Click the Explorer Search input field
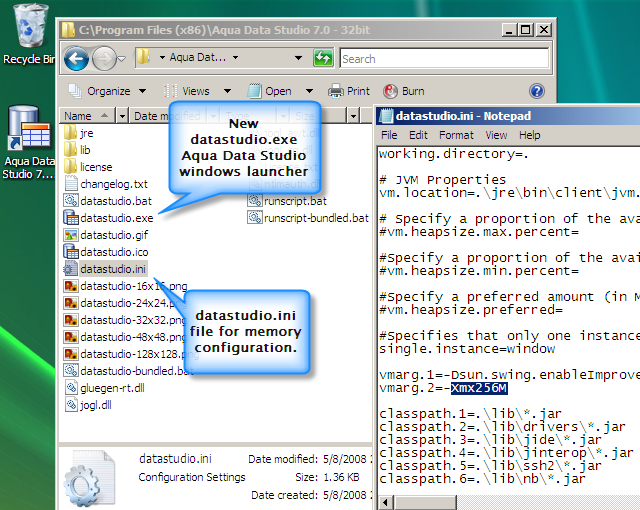 coord(444,58)
